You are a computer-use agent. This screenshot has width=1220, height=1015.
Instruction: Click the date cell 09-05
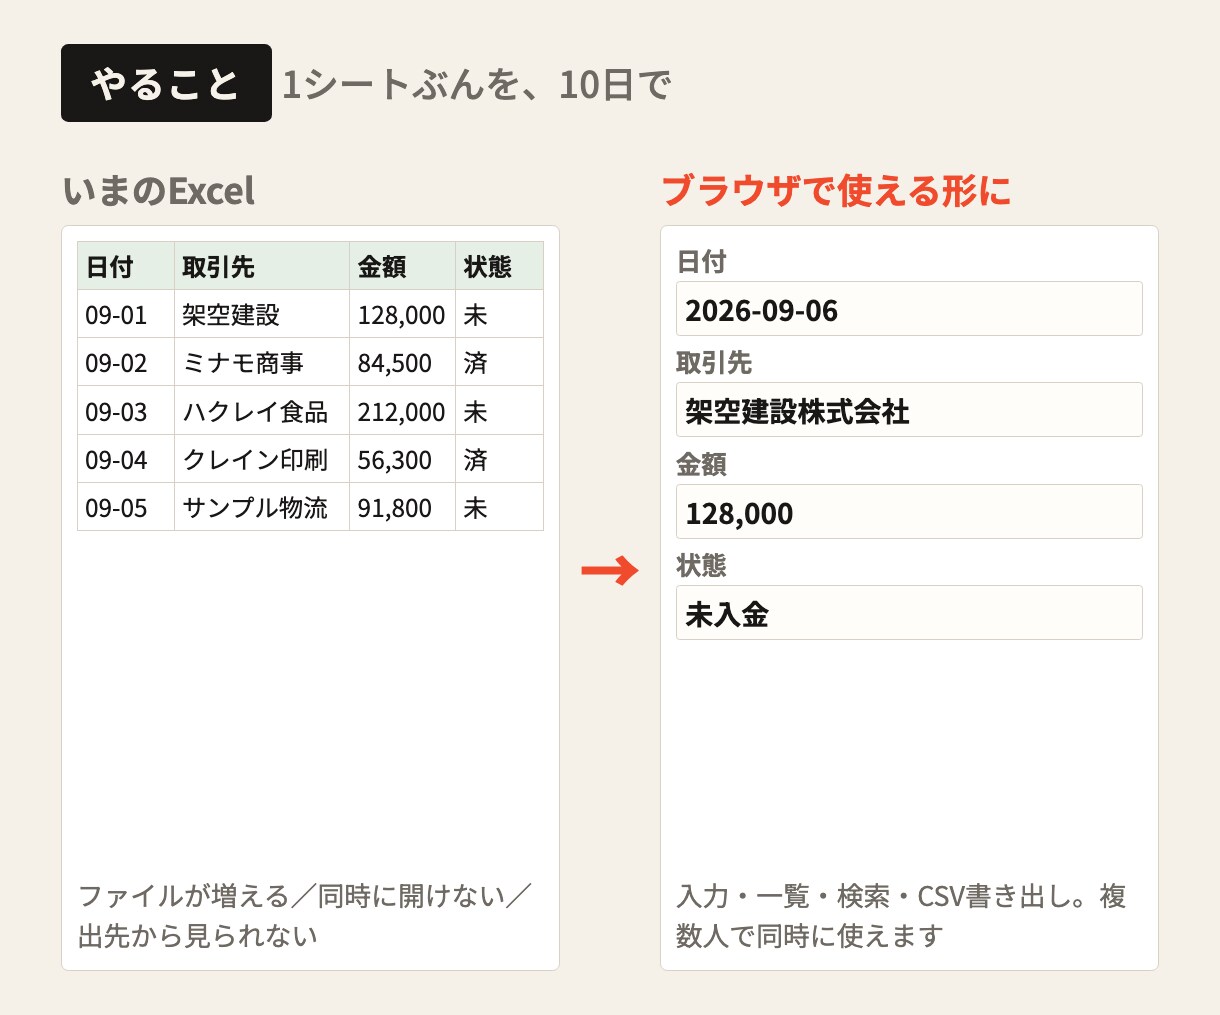pyautogui.click(x=126, y=507)
